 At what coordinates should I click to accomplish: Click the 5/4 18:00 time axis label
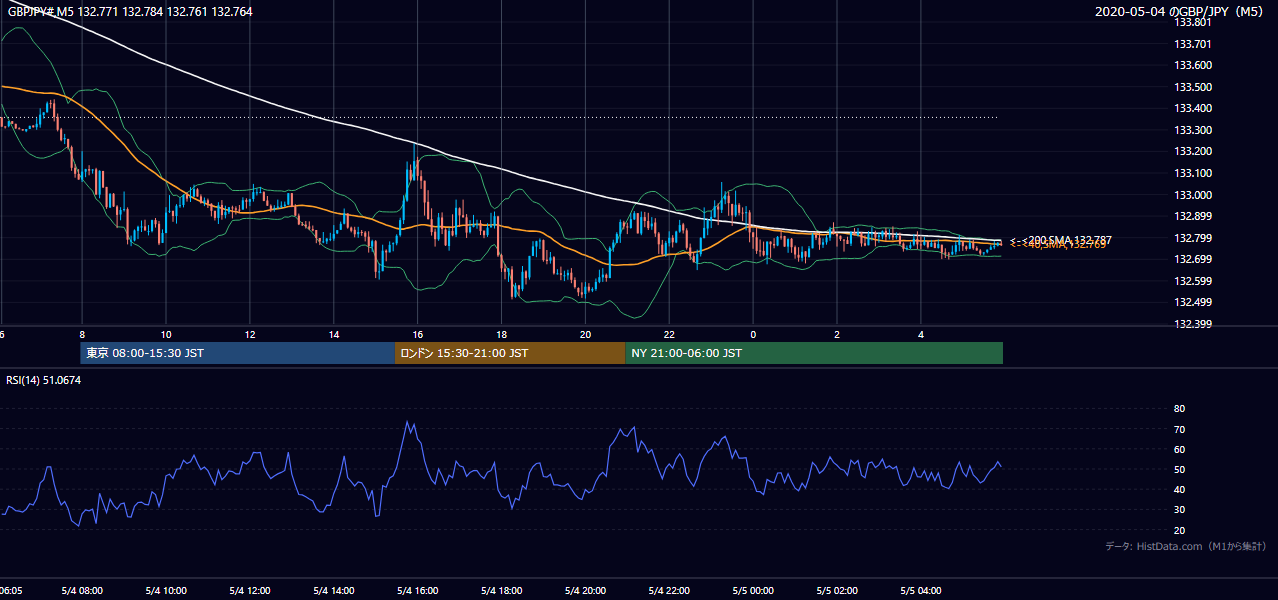click(502, 591)
